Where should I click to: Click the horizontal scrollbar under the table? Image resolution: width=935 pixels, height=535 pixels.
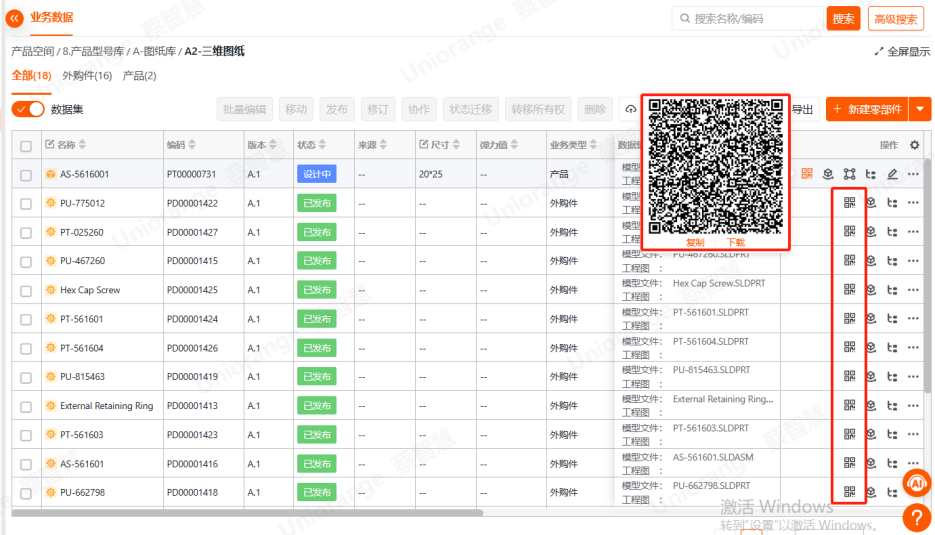(247, 512)
